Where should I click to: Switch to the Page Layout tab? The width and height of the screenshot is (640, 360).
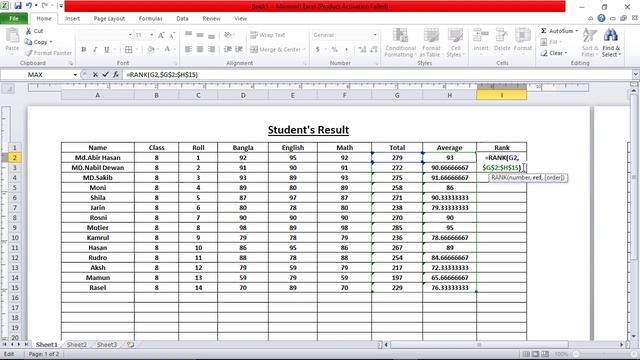coord(109,18)
